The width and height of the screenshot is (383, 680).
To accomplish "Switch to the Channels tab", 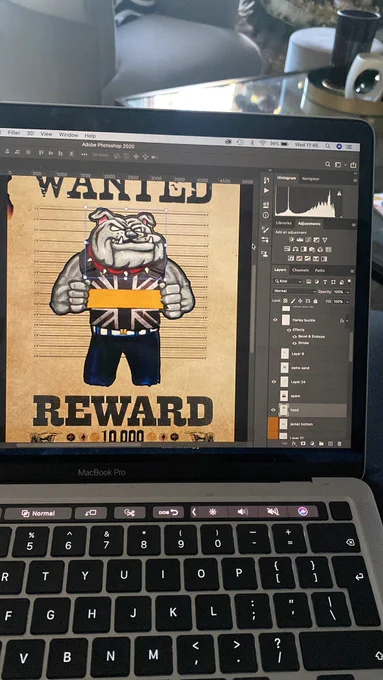I will [301, 270].
